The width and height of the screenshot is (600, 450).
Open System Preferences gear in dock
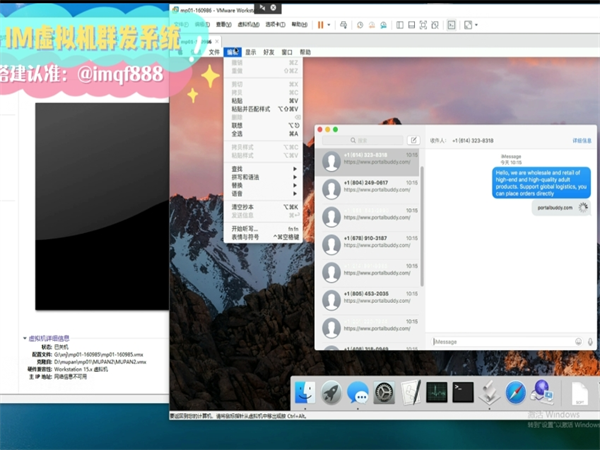click(x=384, y=394)
